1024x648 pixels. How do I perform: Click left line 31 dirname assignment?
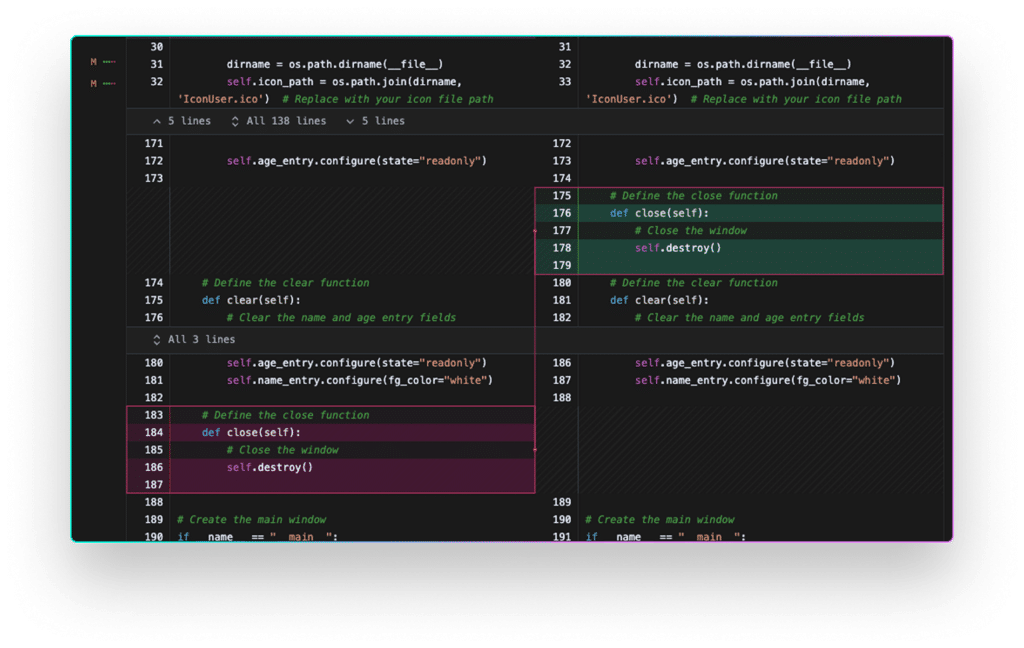[334, 64]
